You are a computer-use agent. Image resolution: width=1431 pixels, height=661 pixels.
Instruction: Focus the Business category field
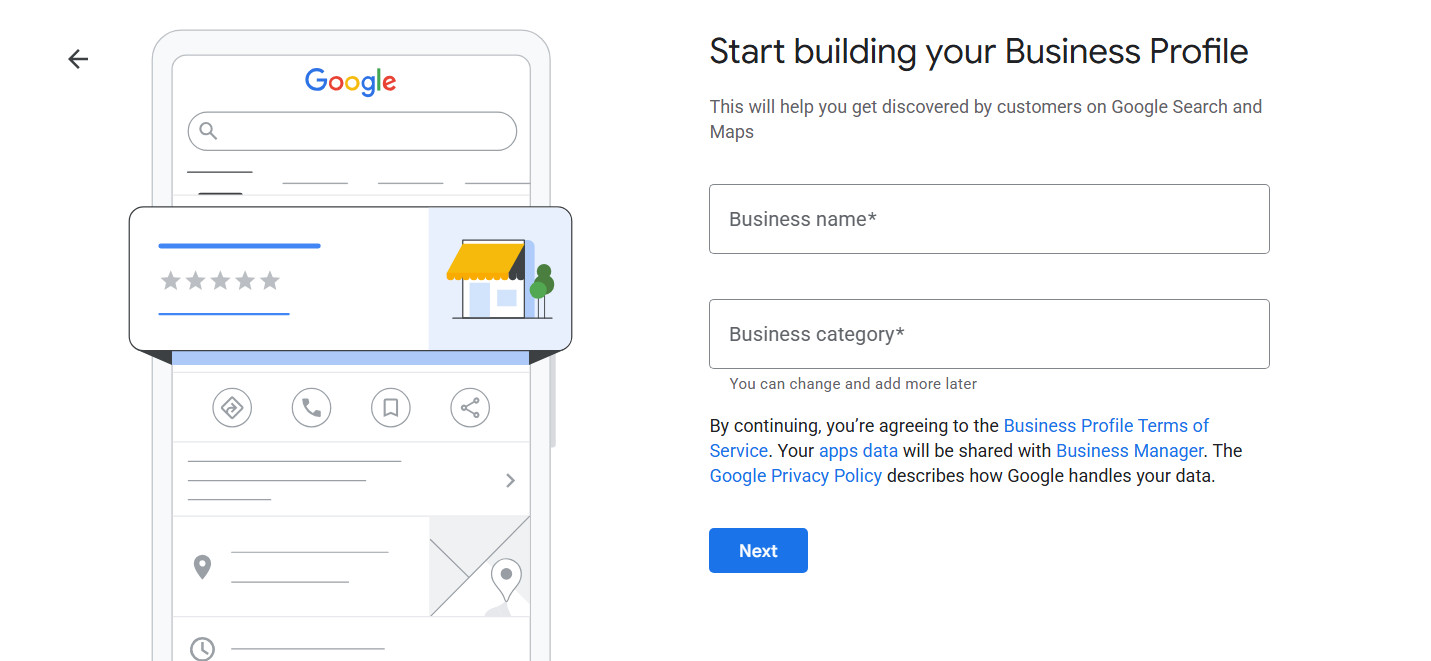989,334
